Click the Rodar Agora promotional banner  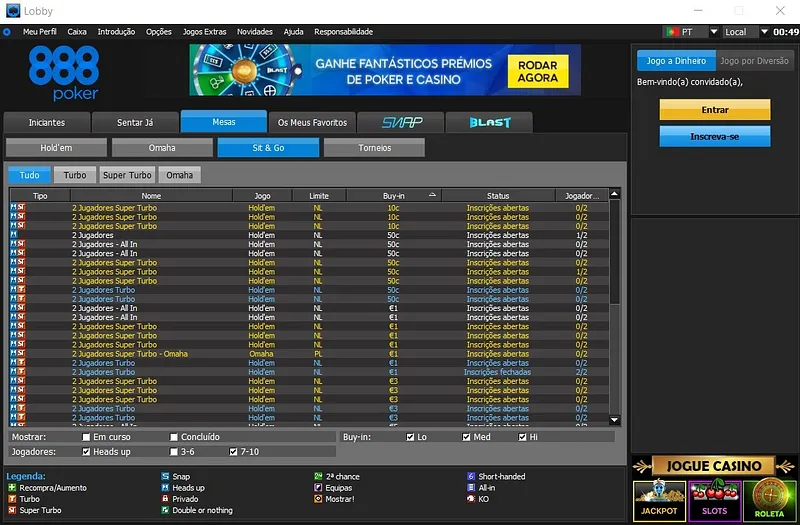(x=385, y=69)
